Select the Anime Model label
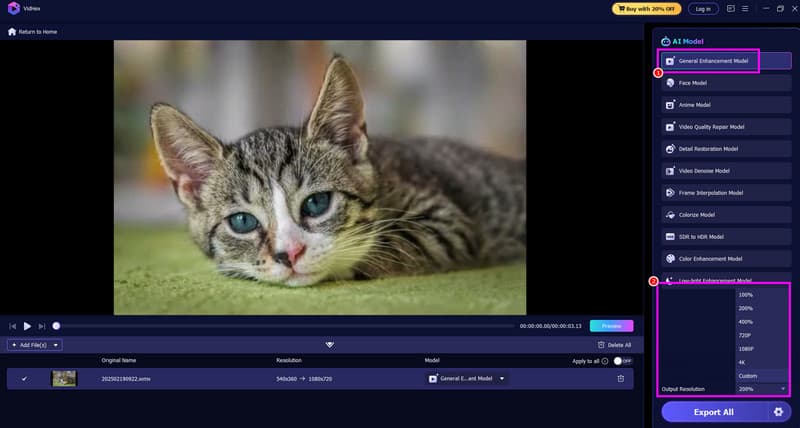This screenshot has height=428, width=800. [x=694, y=105]
